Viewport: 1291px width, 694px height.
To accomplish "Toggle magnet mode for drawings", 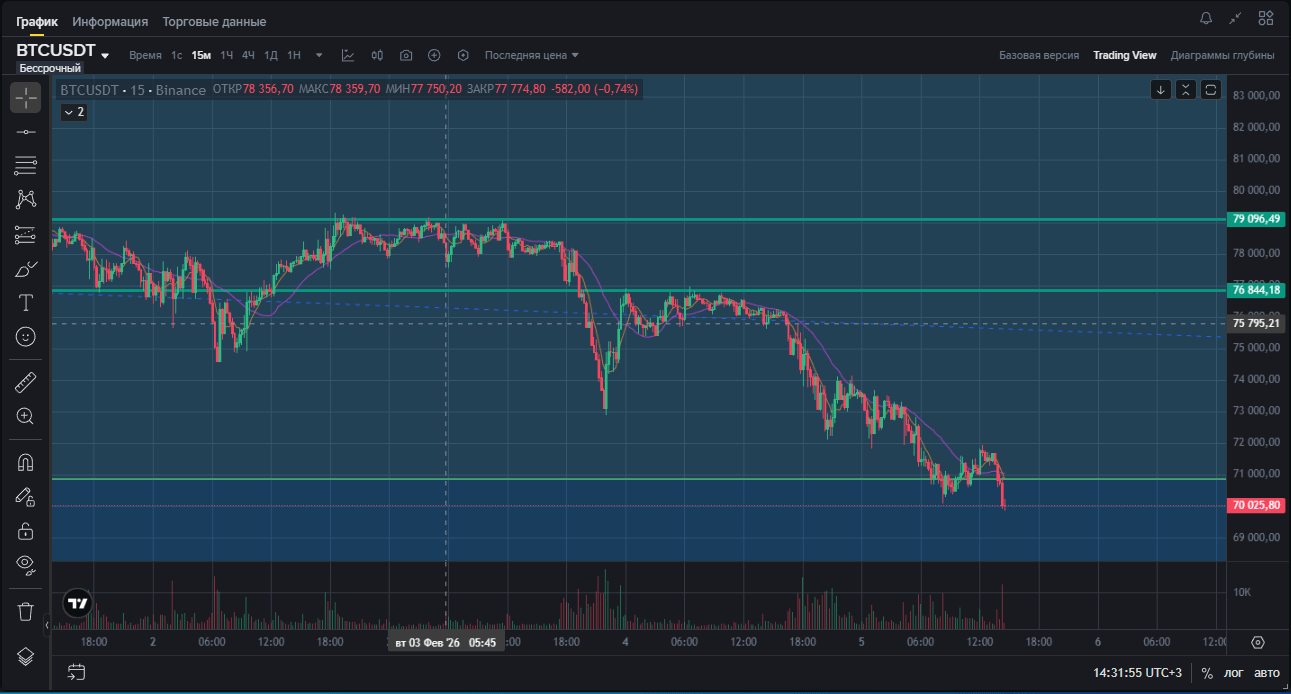I will coord(26,462).
